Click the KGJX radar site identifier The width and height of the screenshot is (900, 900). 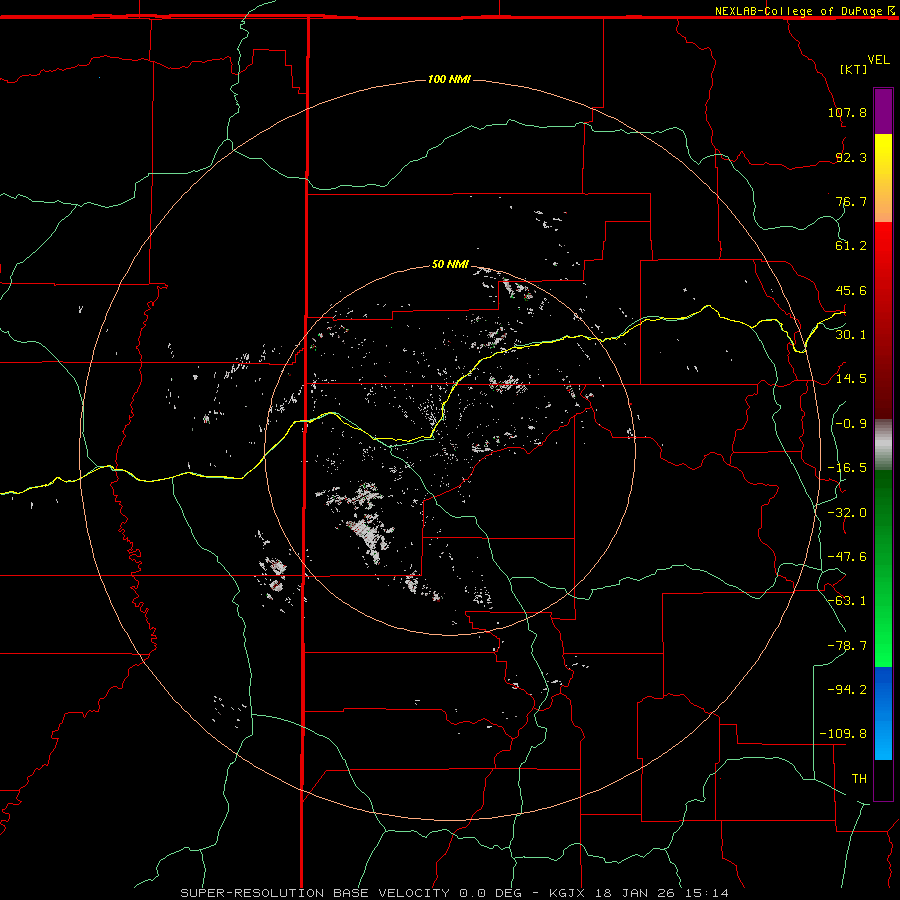(x=567, y=893)
